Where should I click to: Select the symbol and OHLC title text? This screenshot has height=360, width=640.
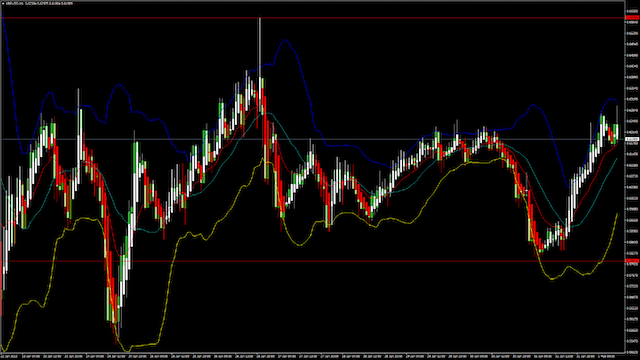[40, 3]
